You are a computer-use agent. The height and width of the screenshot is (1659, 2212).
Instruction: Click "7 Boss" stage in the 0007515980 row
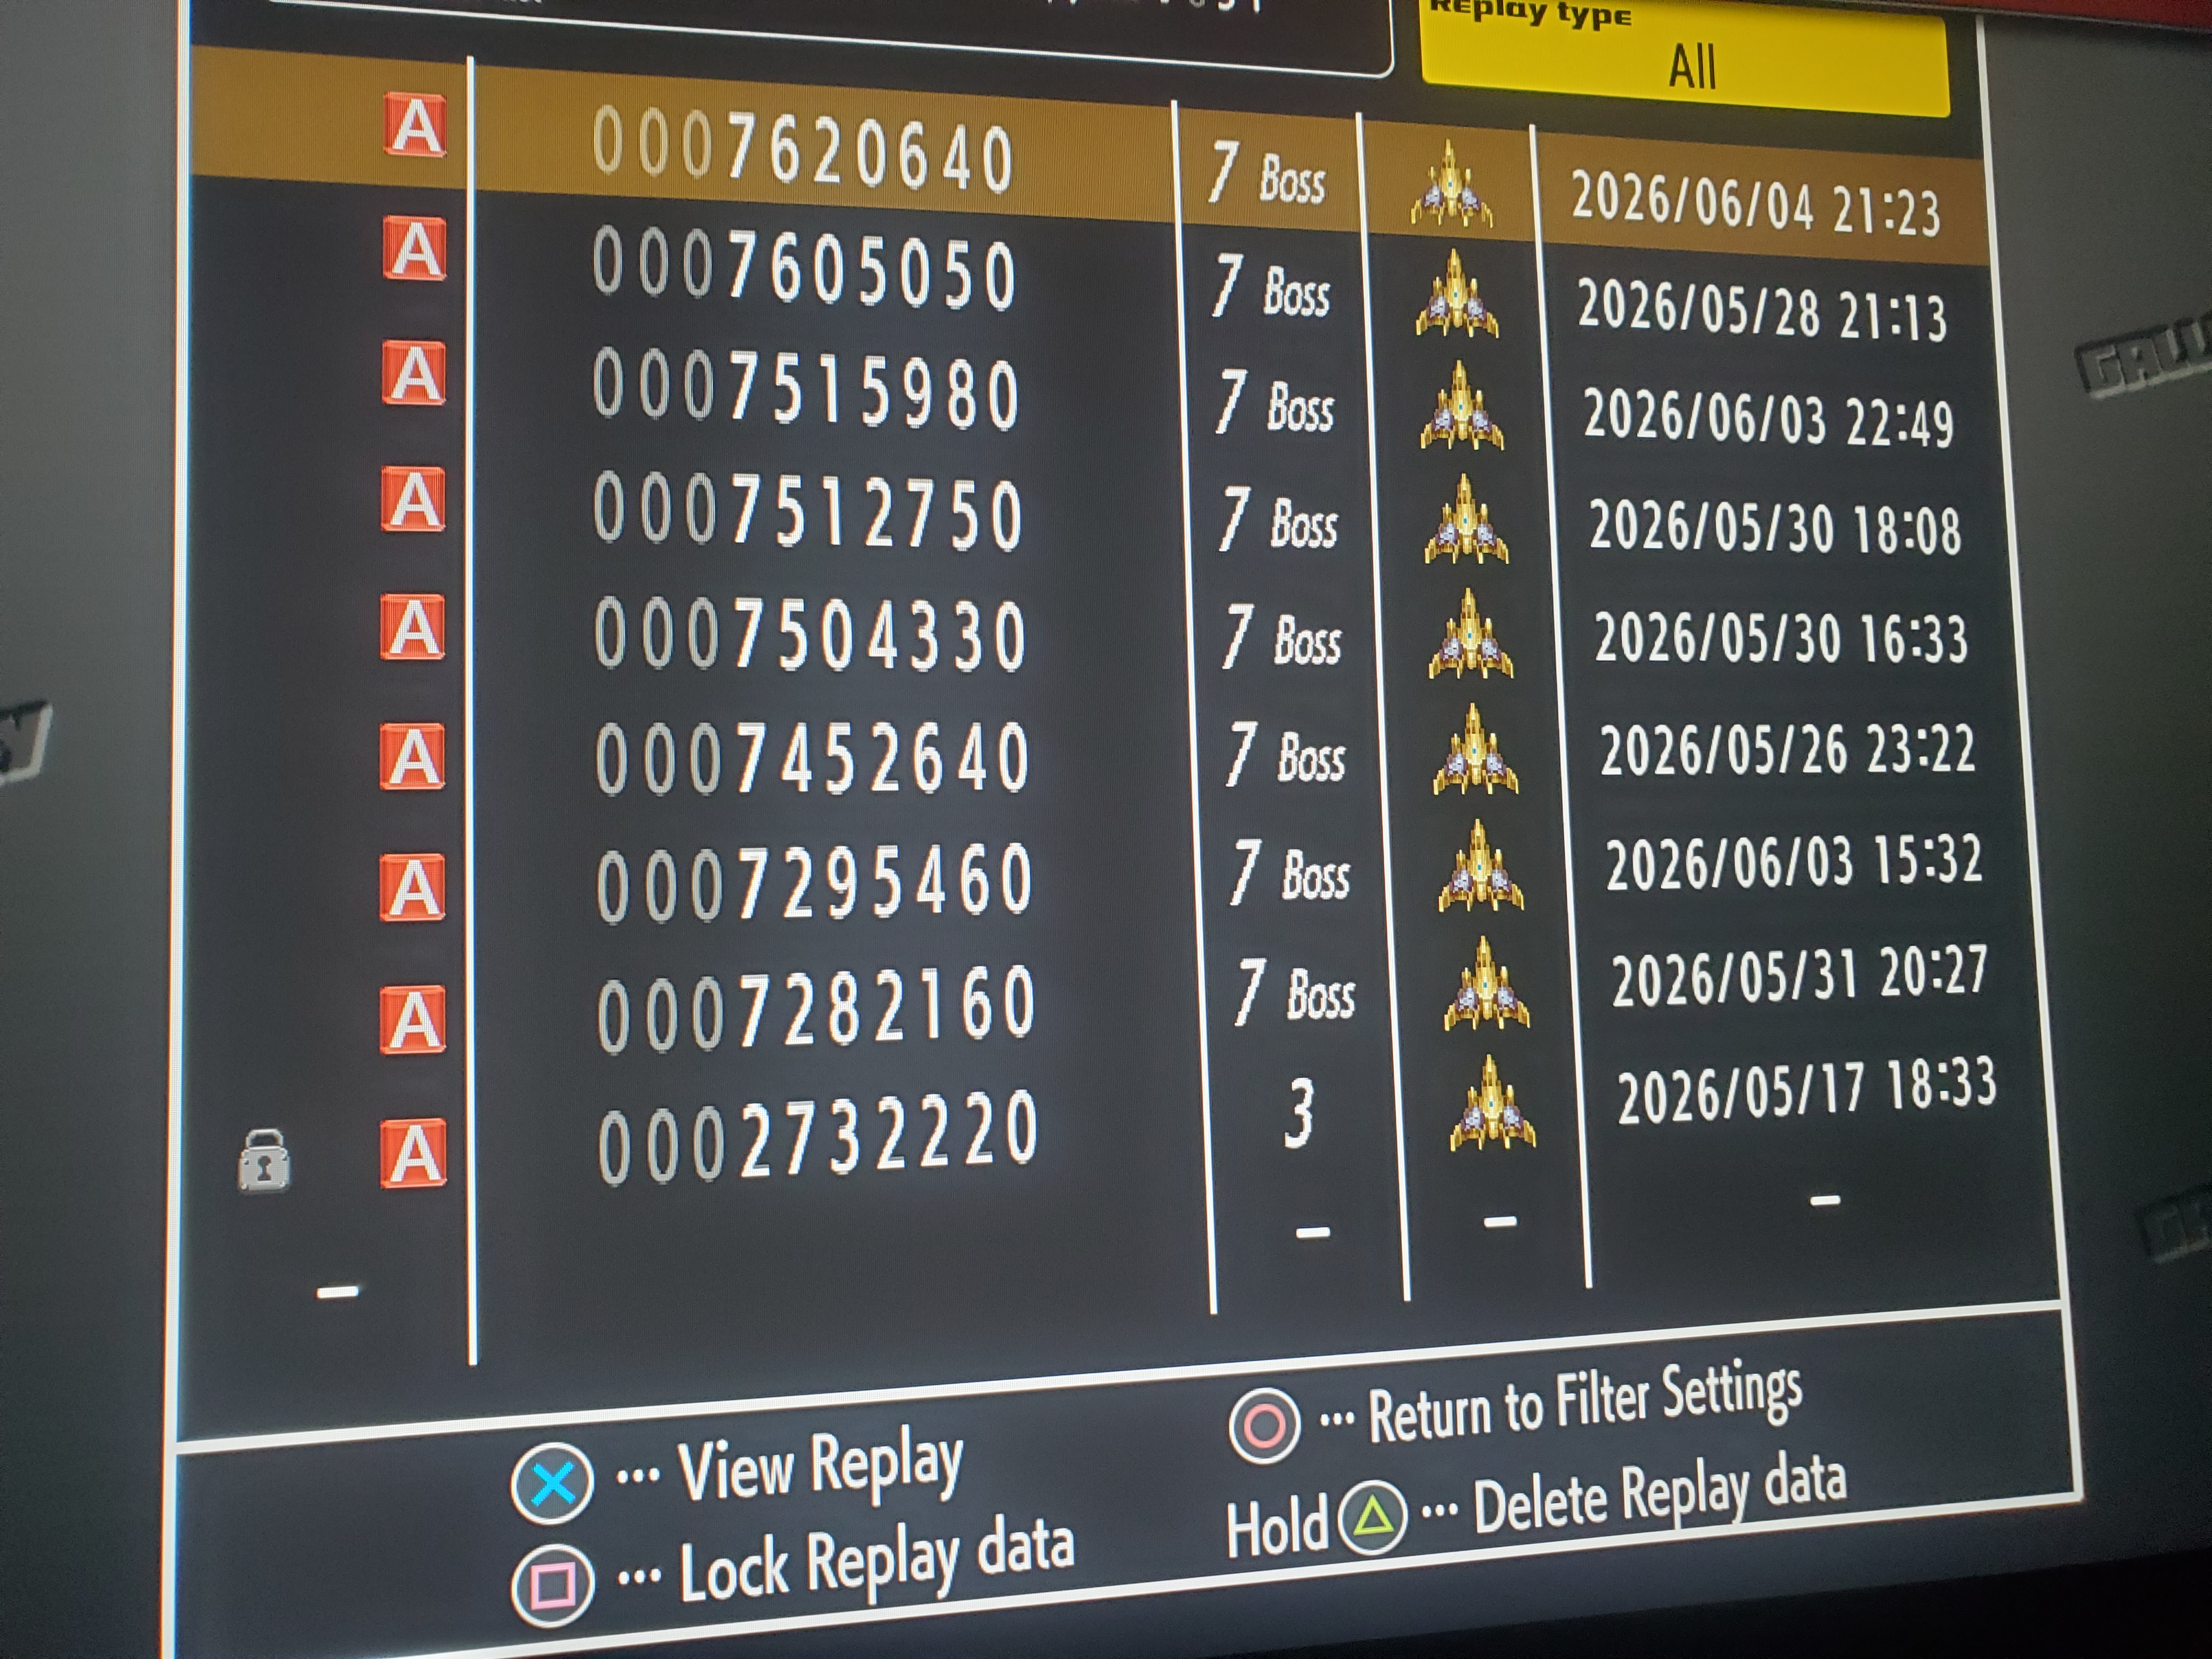(x=1275, y=402)
